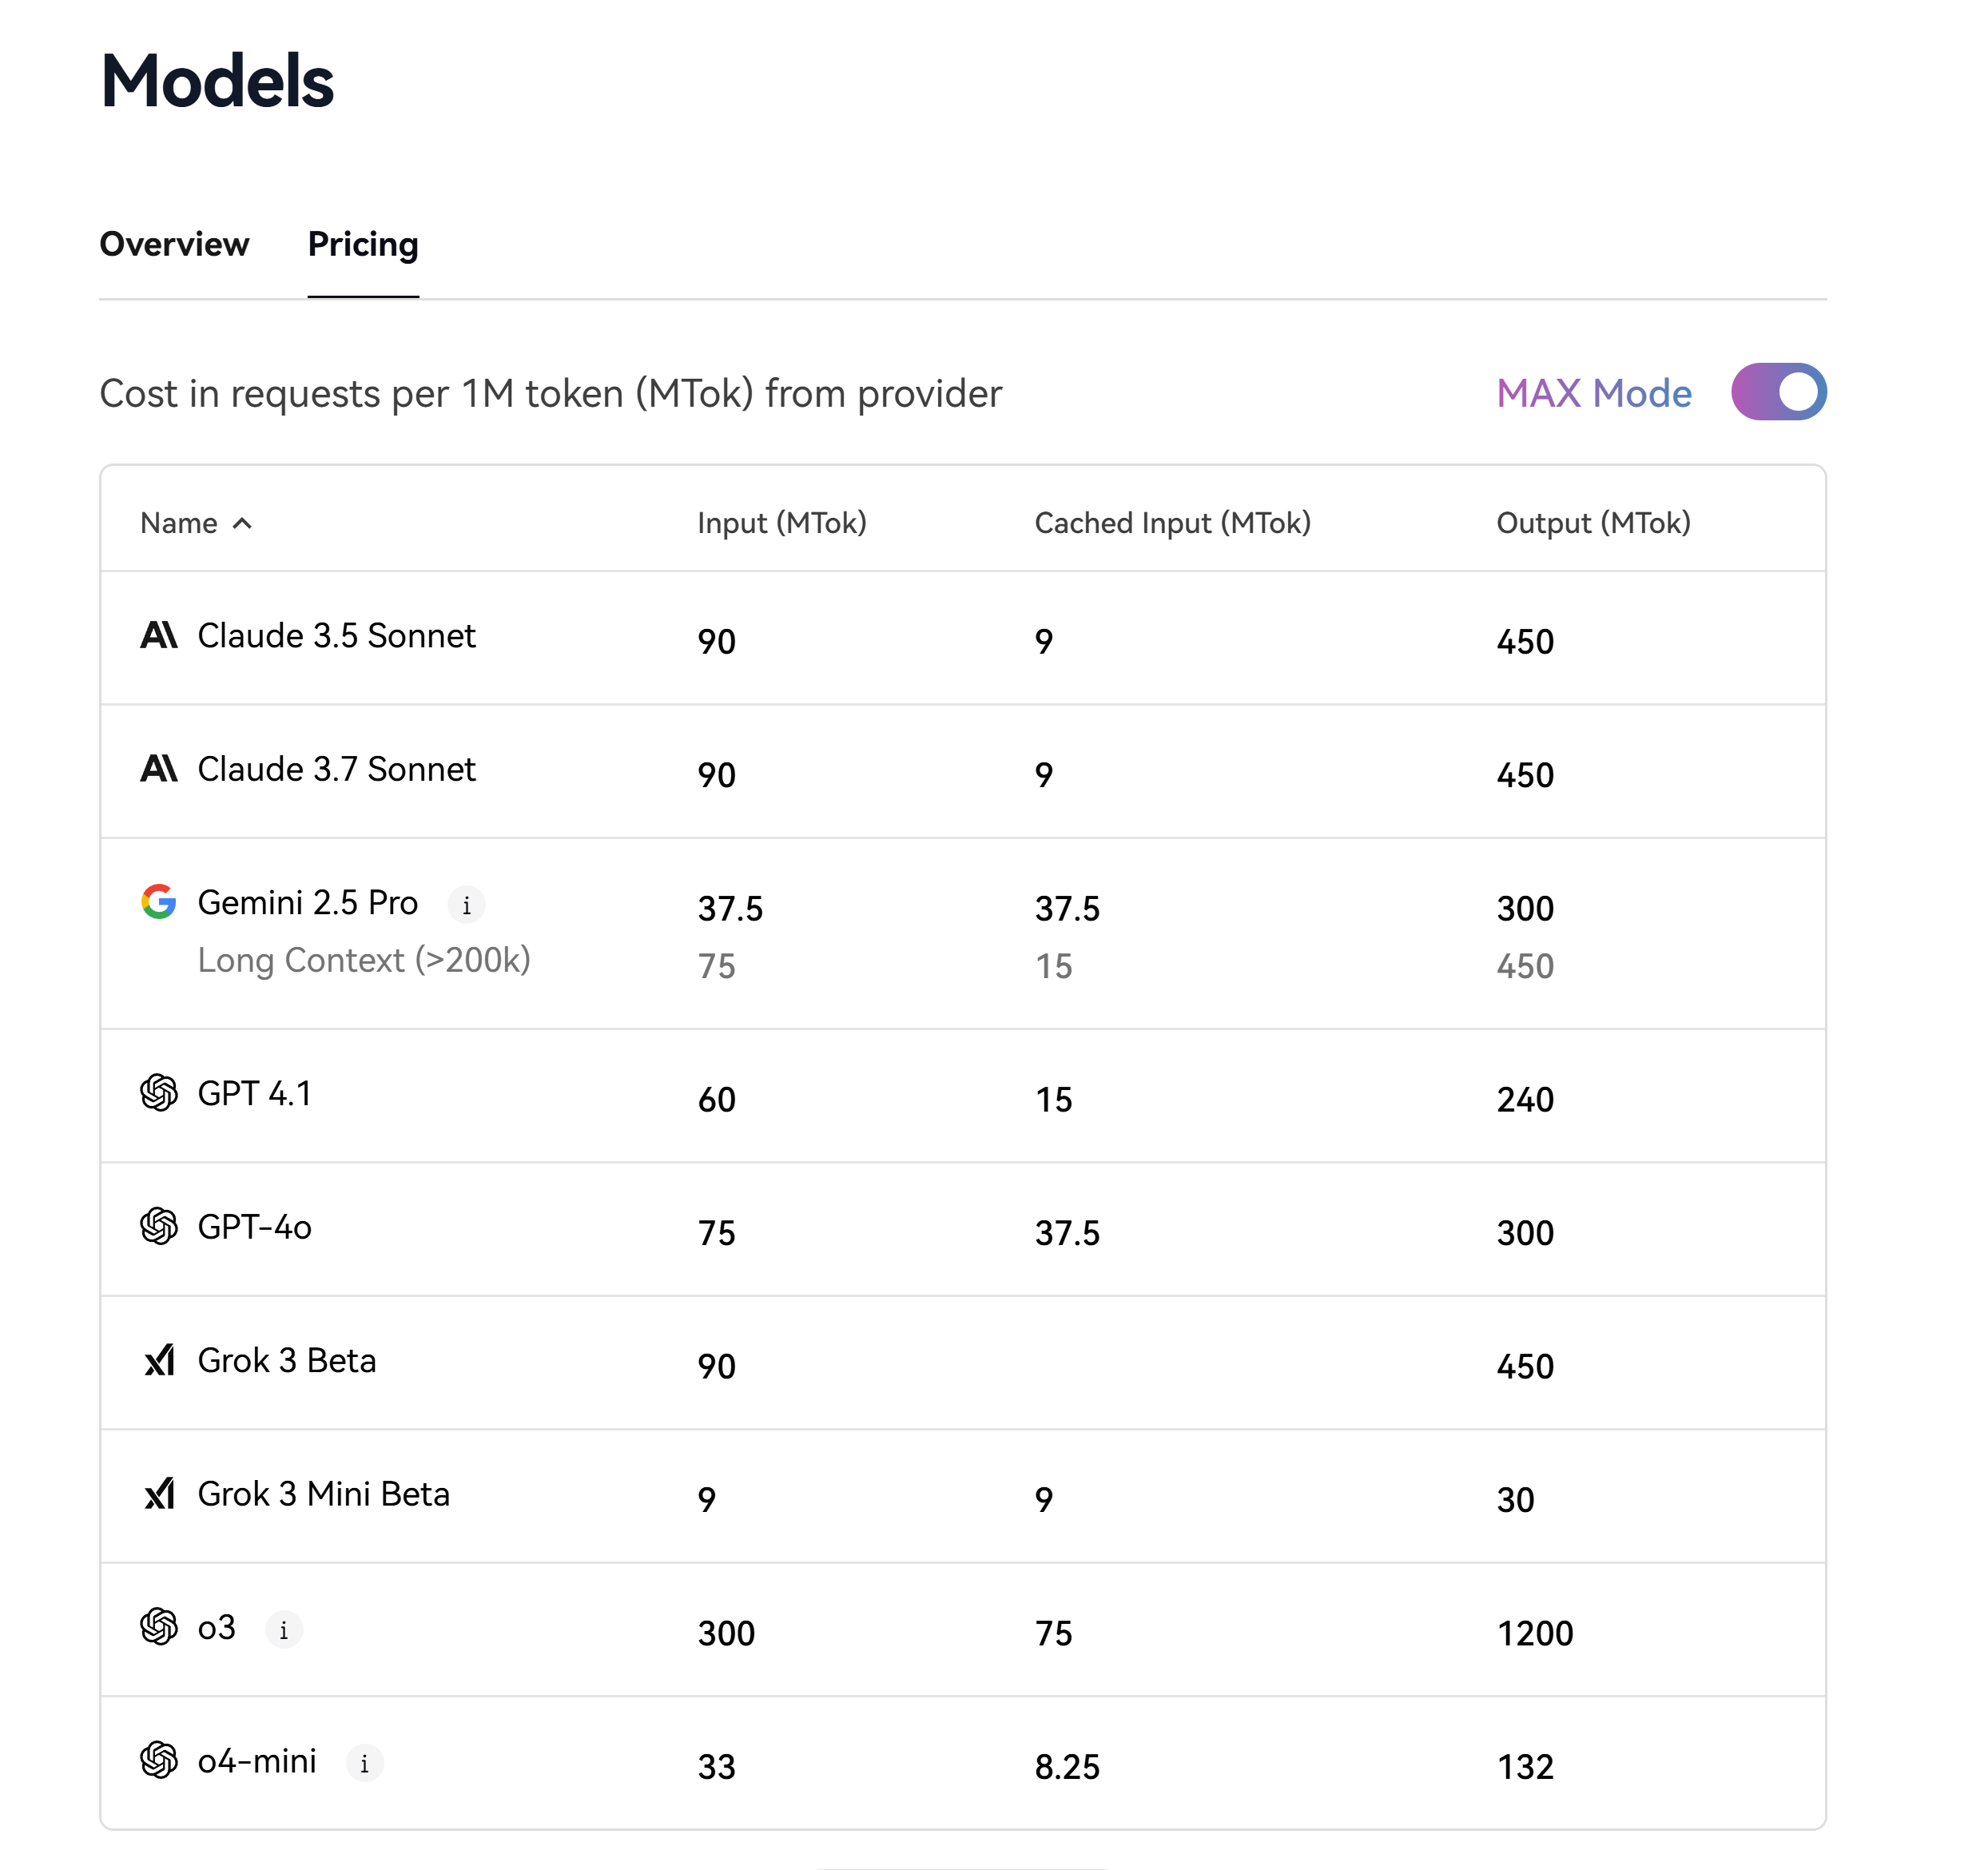The image size is (1988, 1870).
Task: Open the info icon beside Gemini 2.5 Pro
Action: (x=466, y=905)
